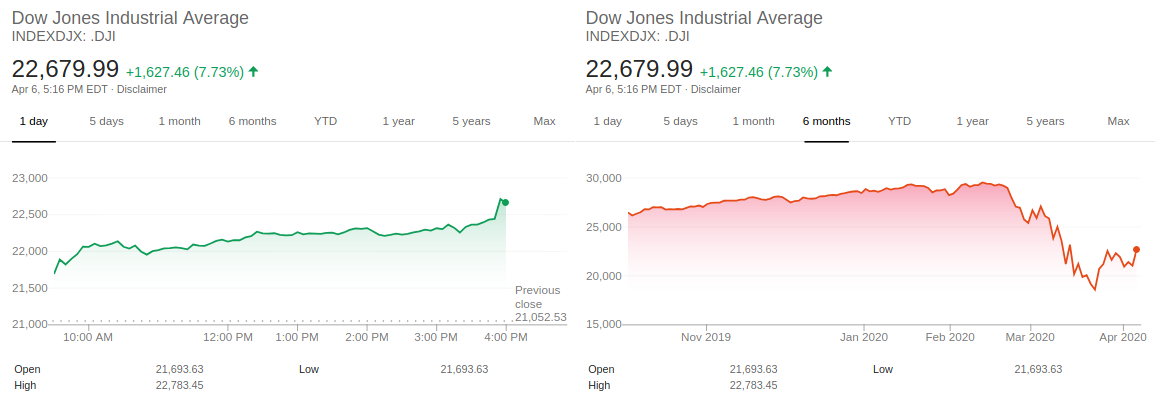The image size is (1167, 402).
Task: Open Disclaimer link under the red chart's quote
Action: [x=716, y=89]
